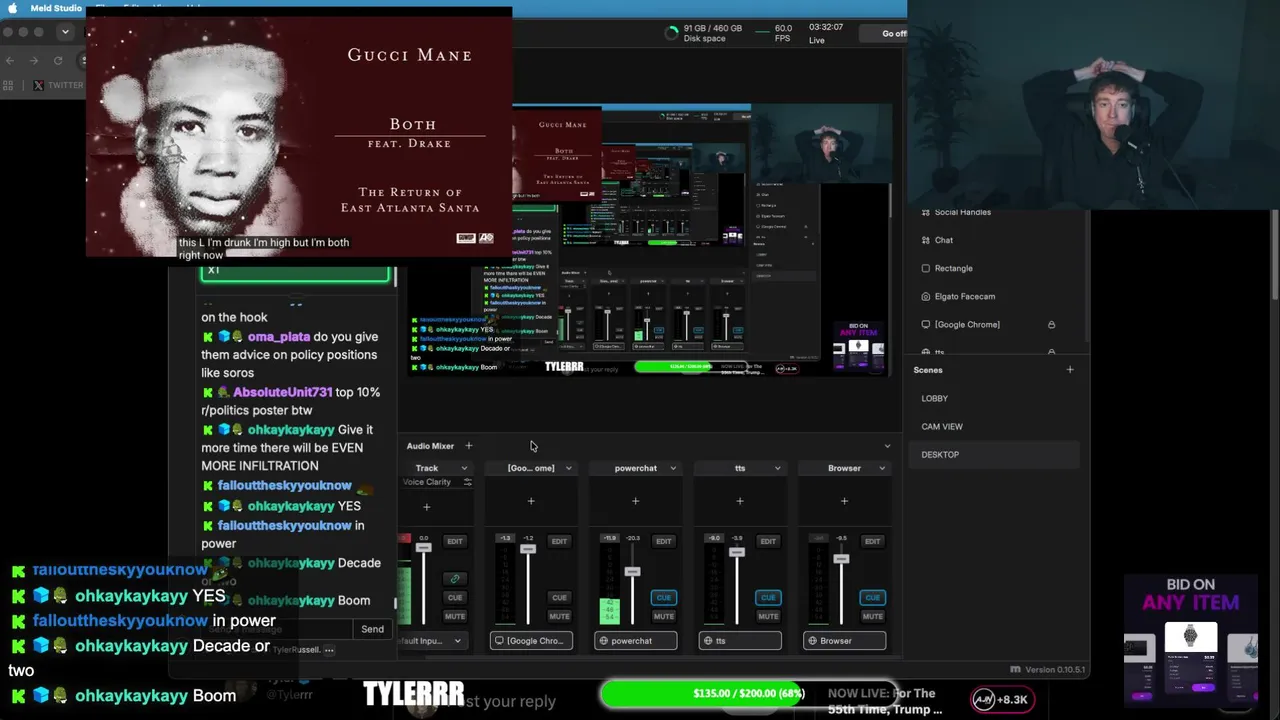1280x720 pixels.
Task: Open the powerchat channel dropdown
Action: [673, 468]
